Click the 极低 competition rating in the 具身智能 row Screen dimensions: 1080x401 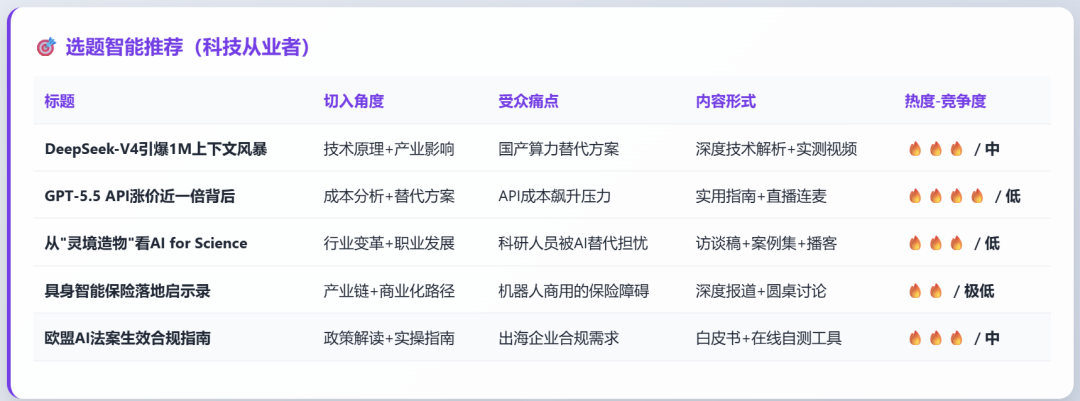click(979, 291)
